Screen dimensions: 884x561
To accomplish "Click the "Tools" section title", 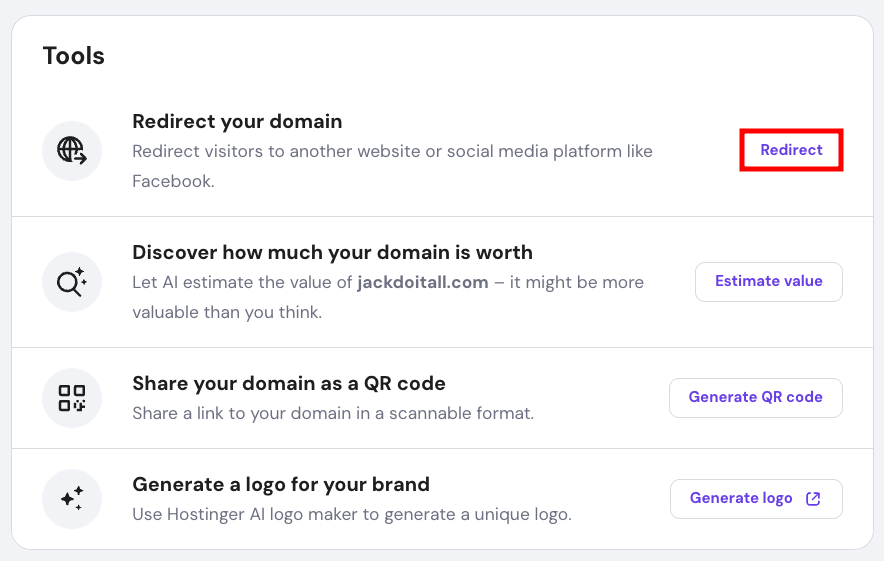I will point(74,56).
